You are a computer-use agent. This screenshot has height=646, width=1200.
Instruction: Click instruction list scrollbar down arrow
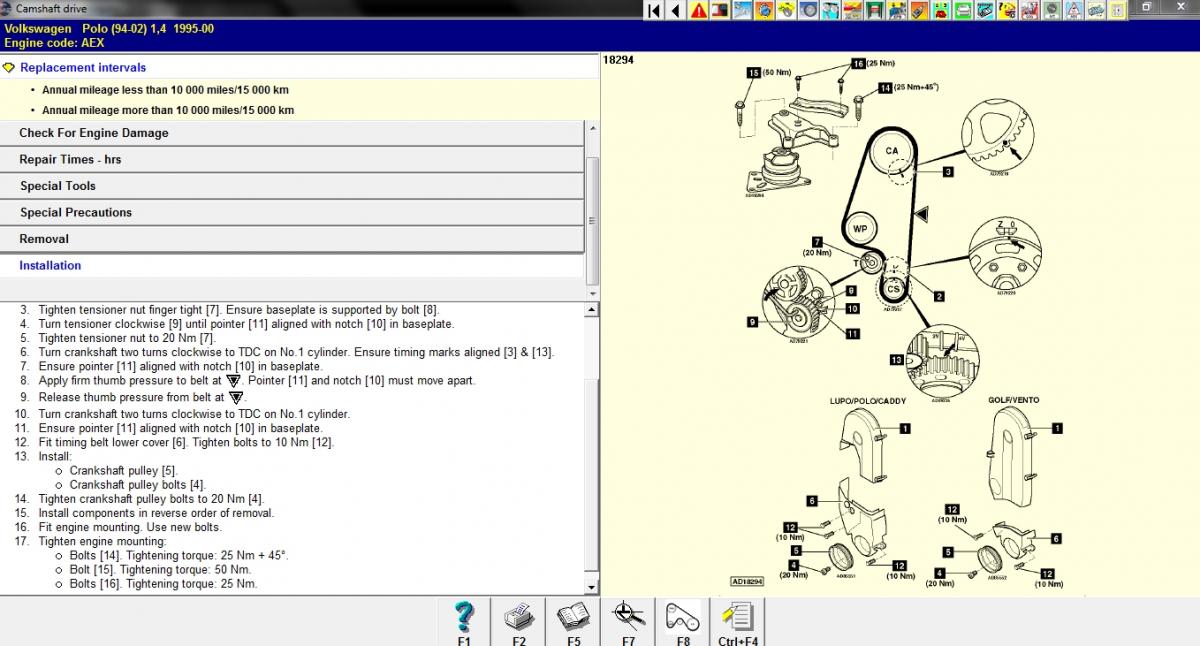coord(592,587)
